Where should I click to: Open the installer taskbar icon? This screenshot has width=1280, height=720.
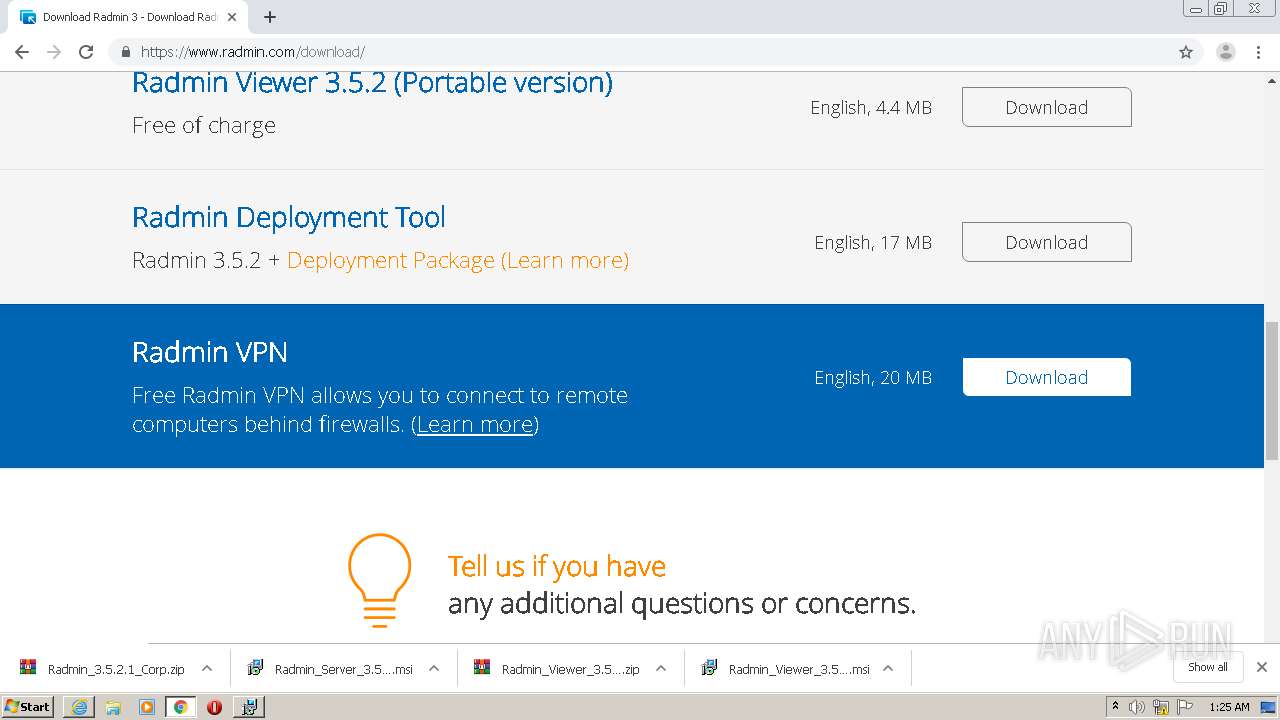[x=249, y=707]
